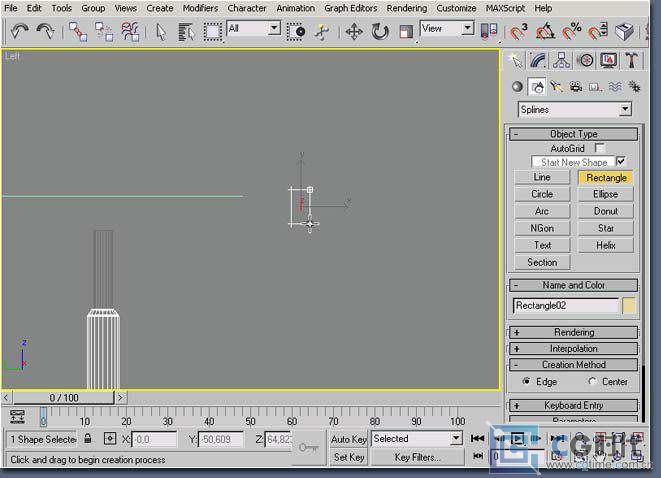Screen dimensions: 661x478
Task: Activate the Select Object arrow tool
Action: pyautogui.click(x=161, y=32)
